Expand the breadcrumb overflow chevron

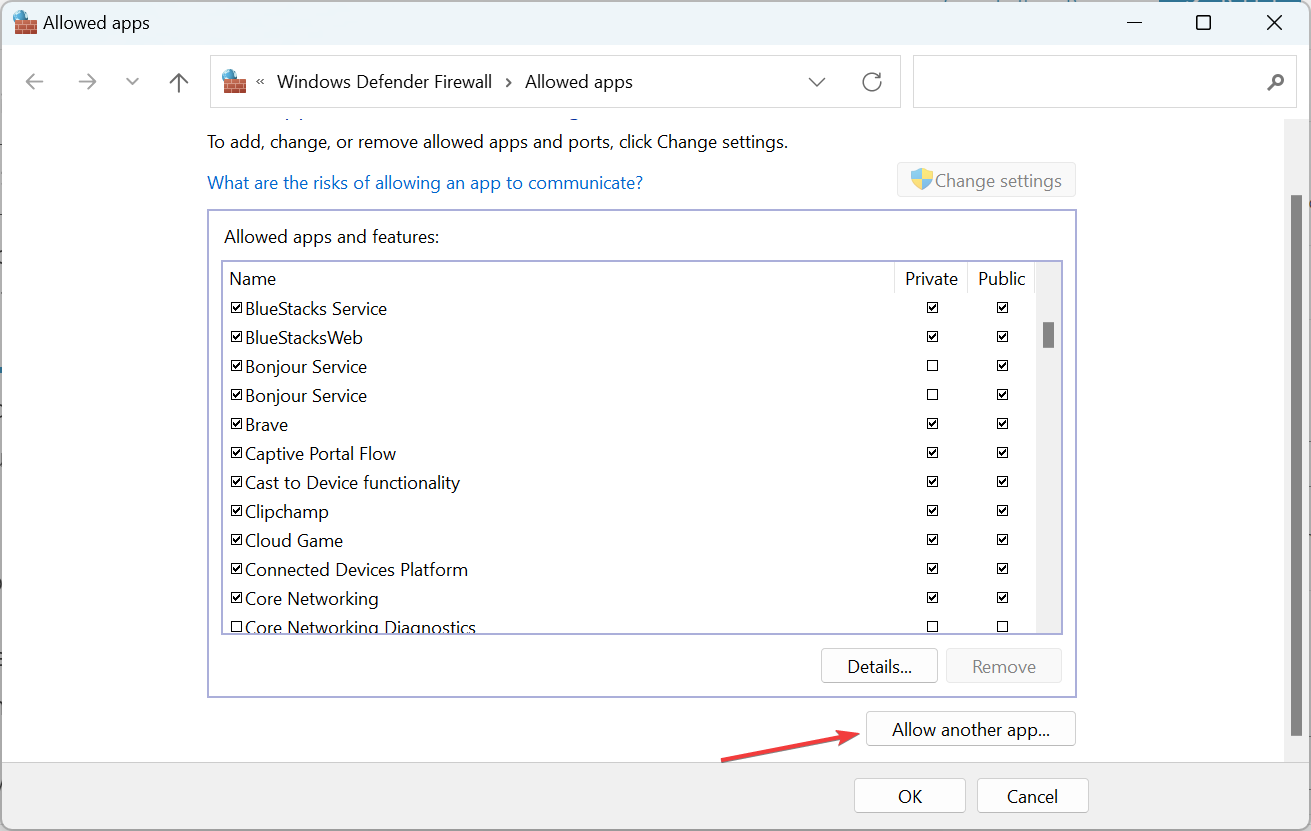pyautogui.click(x=260, y=82)
